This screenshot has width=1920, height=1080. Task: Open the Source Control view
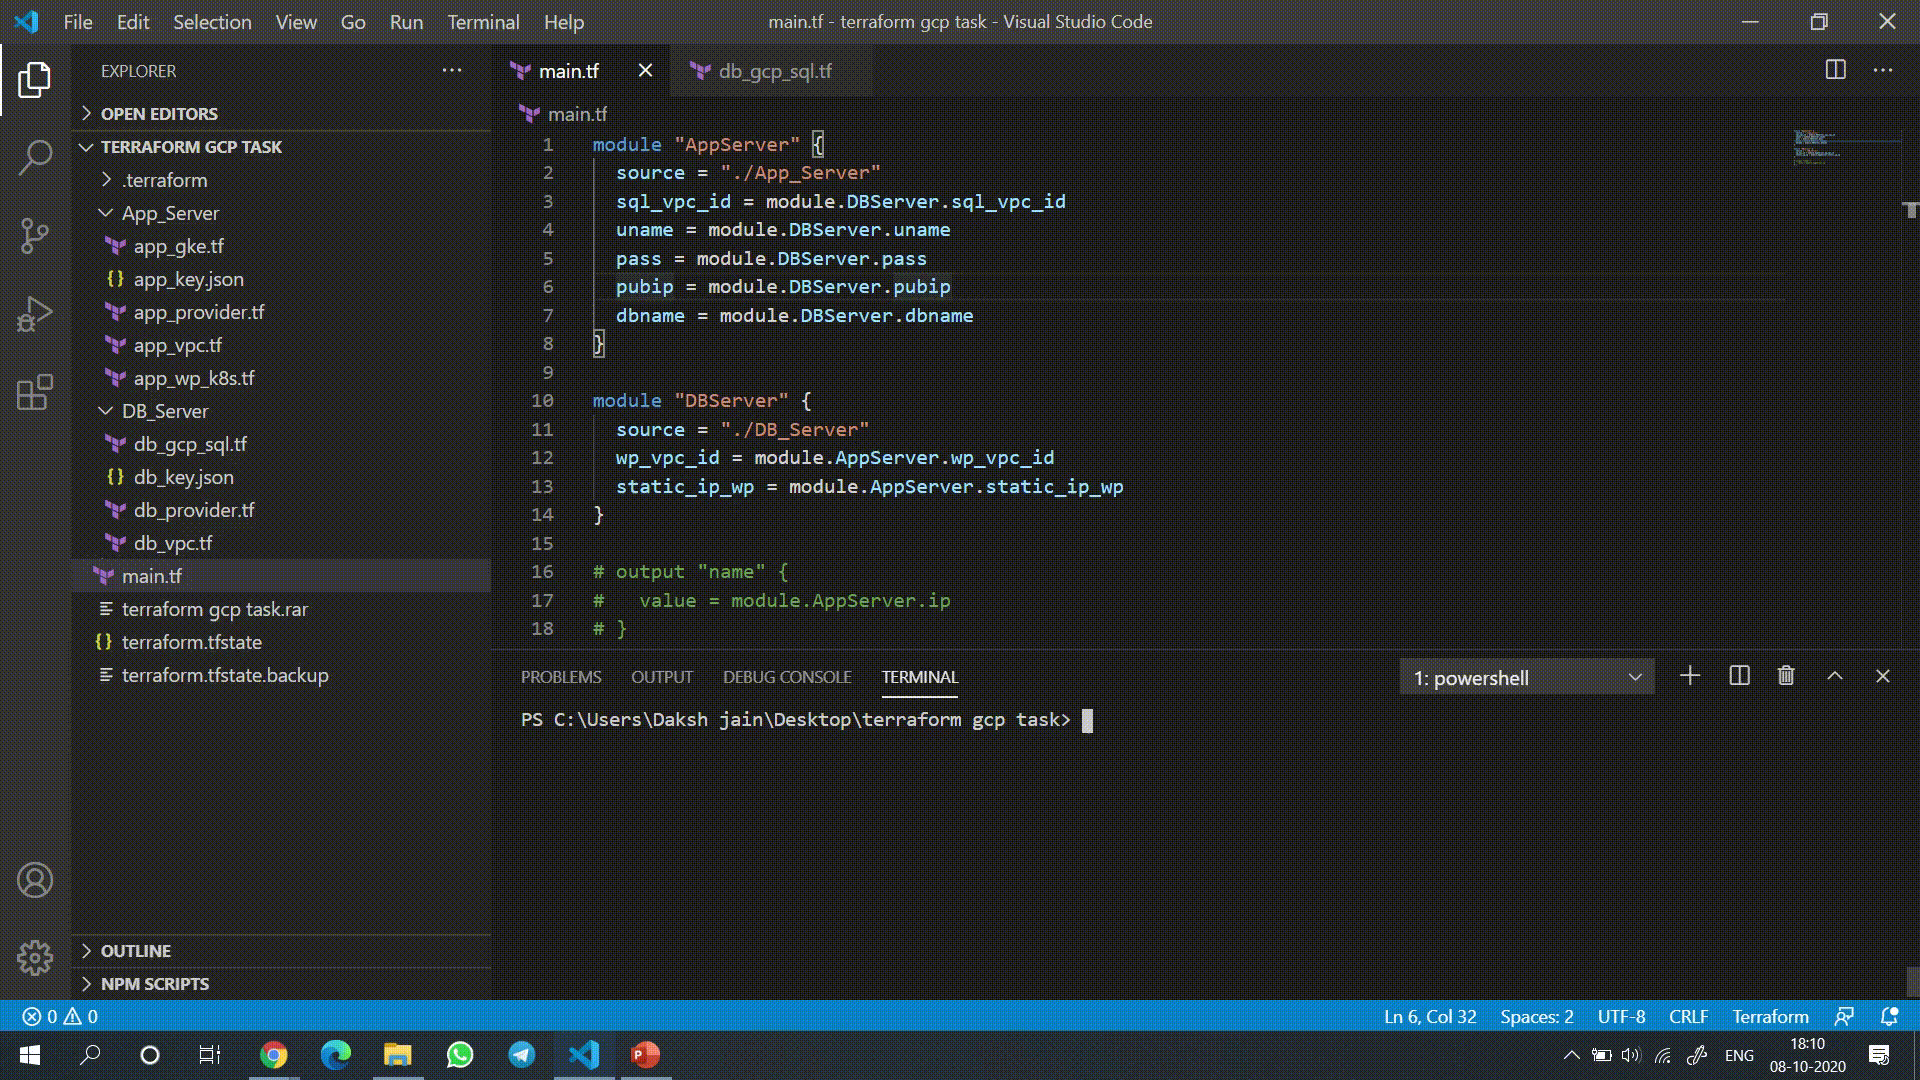click(35, 236)
